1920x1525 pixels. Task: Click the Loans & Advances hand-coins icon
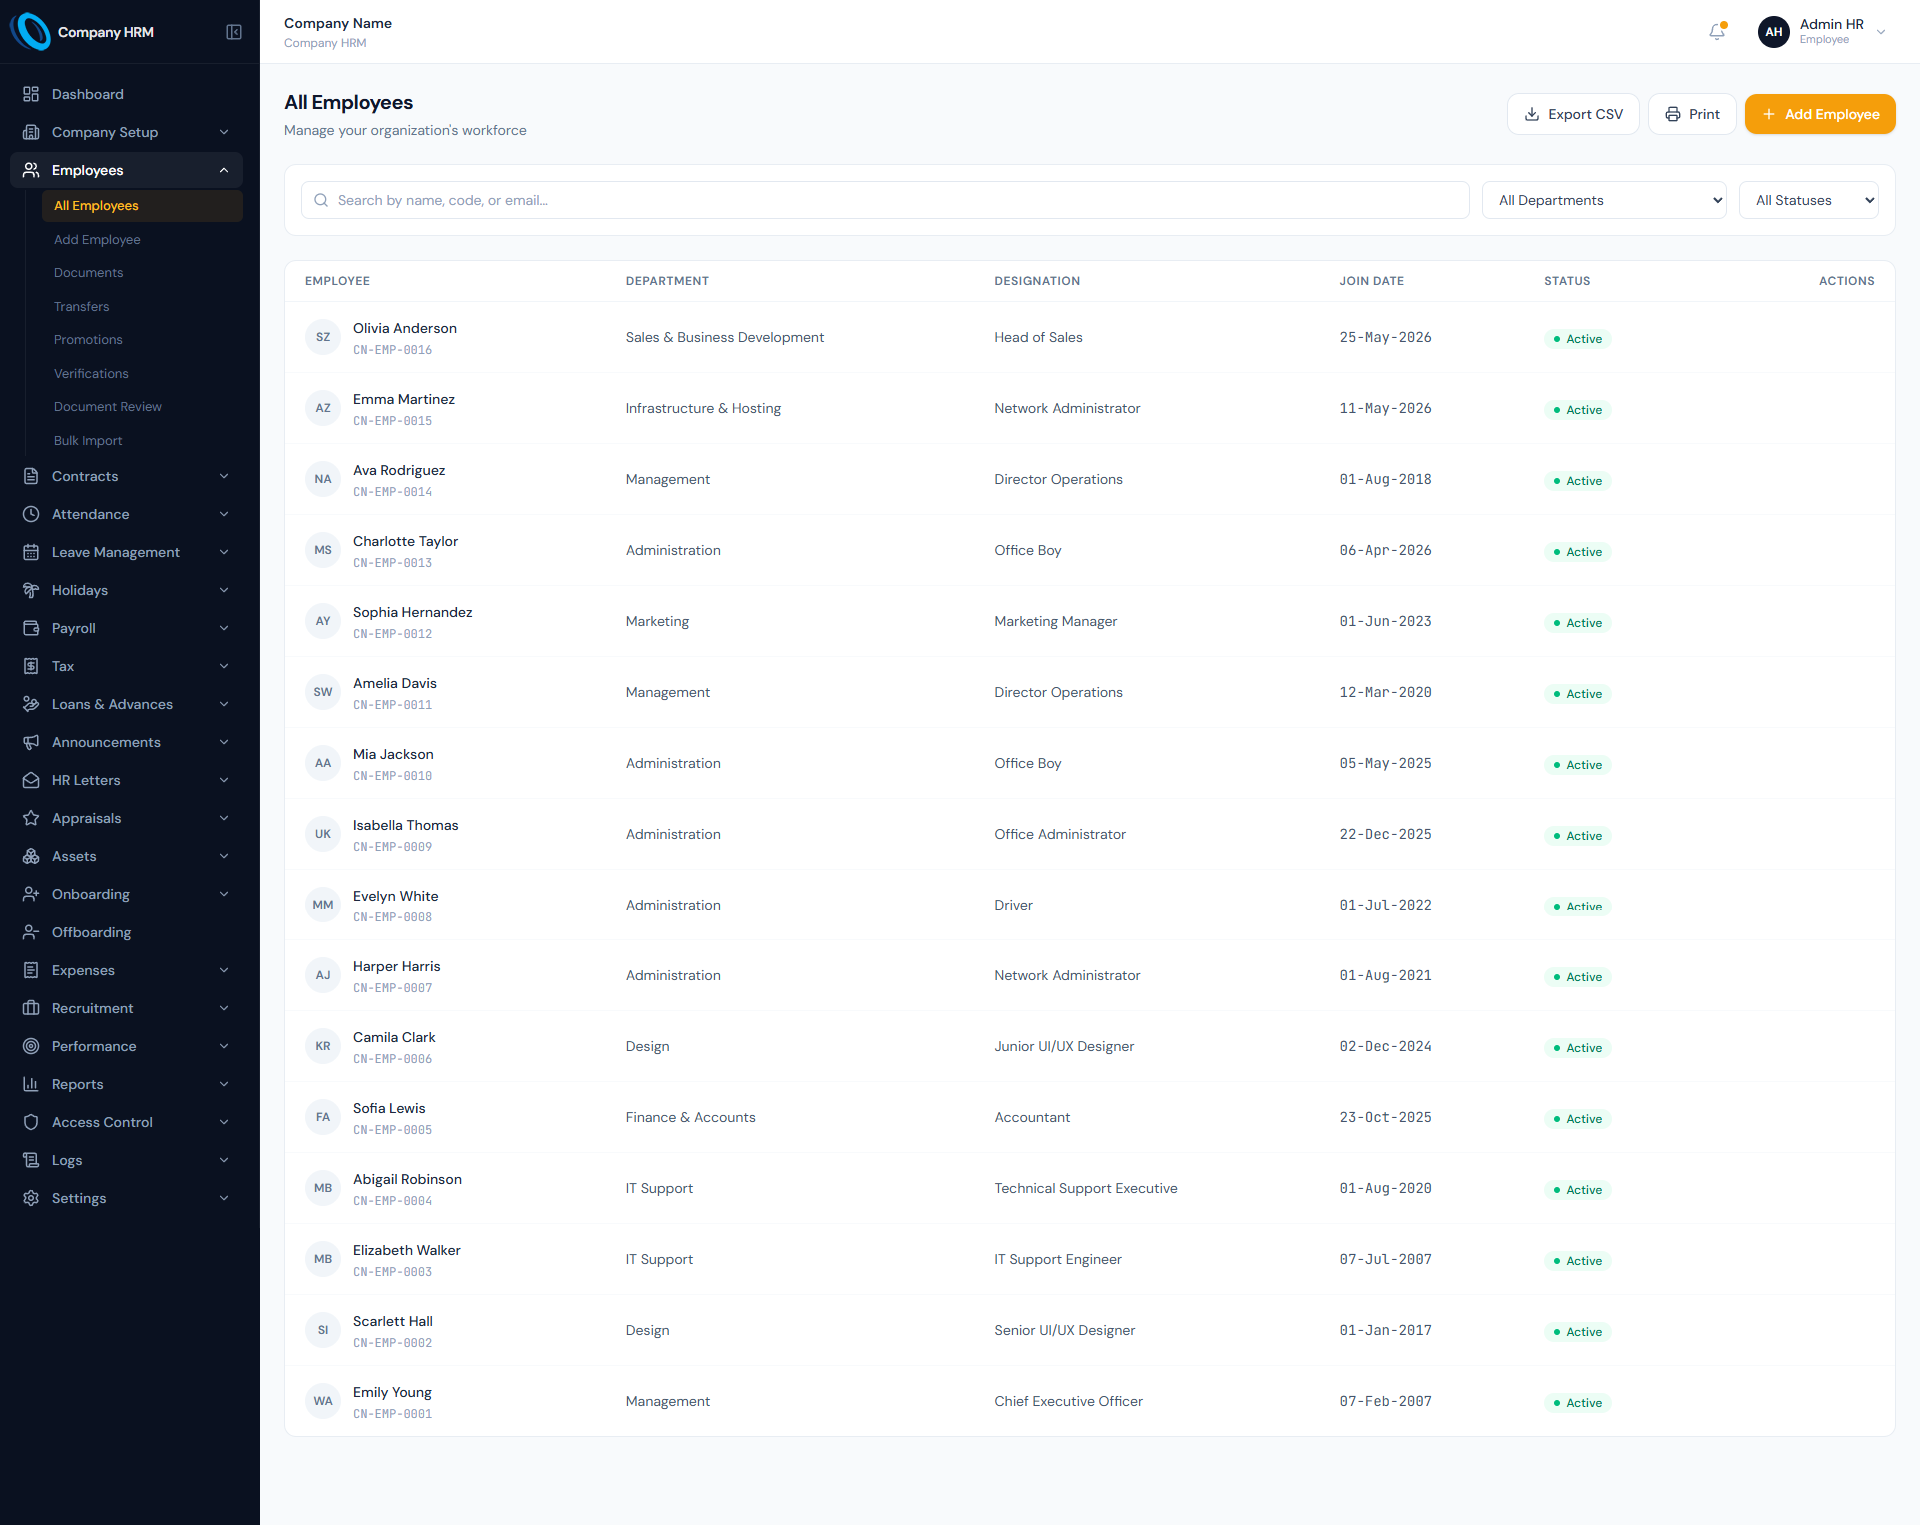click(x=31, y=704)
